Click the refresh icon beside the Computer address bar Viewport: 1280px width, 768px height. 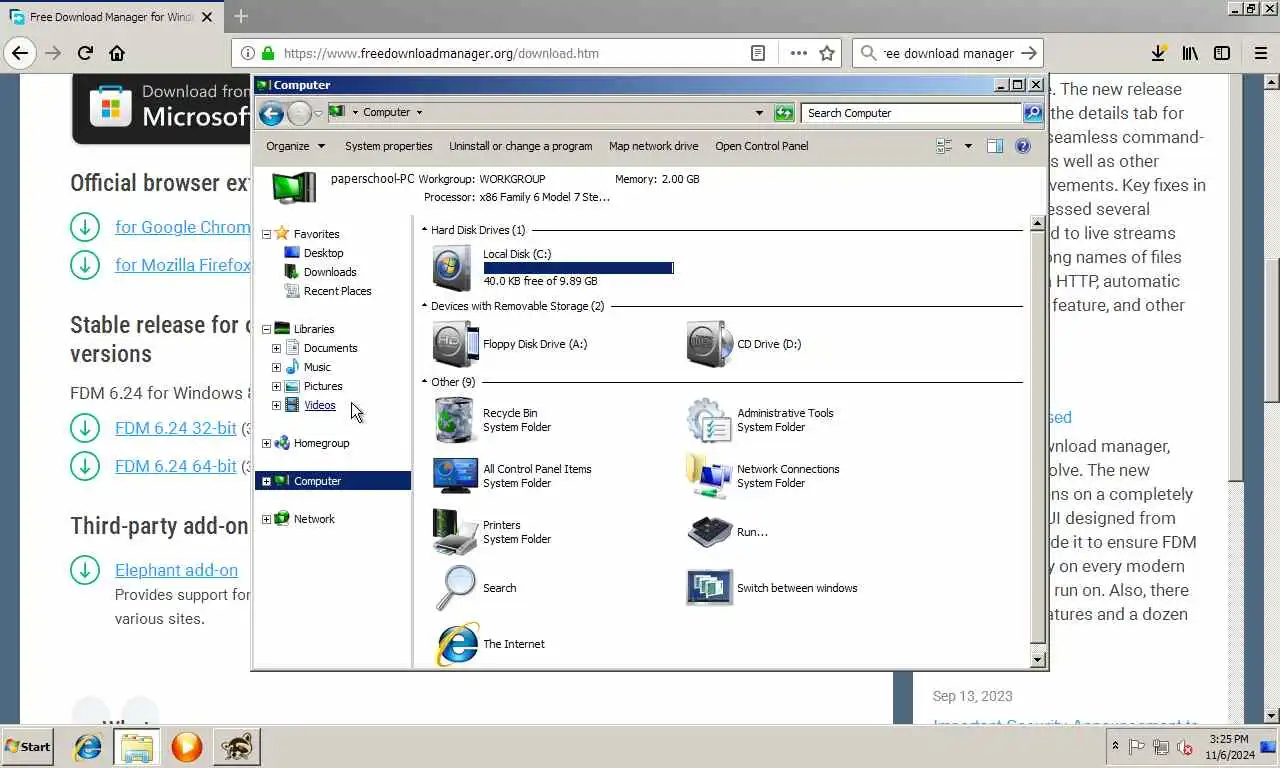pos(784,113)
